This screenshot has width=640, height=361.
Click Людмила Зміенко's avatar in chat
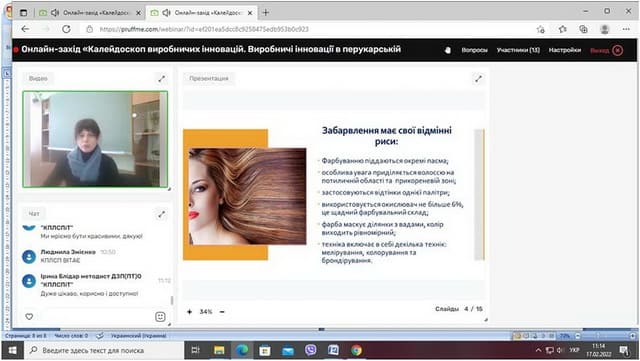point(29,256)
